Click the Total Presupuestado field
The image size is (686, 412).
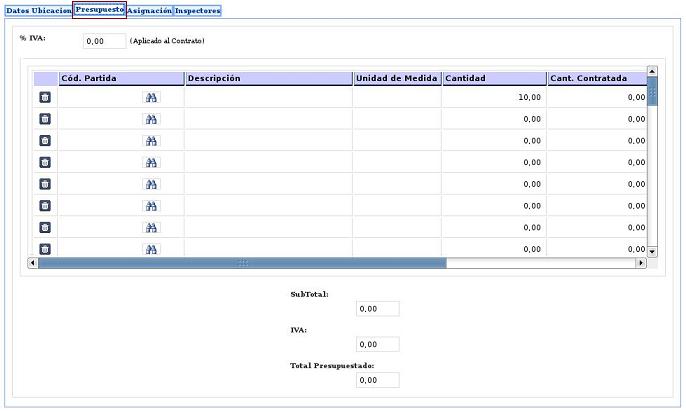(x=377, y=380)
